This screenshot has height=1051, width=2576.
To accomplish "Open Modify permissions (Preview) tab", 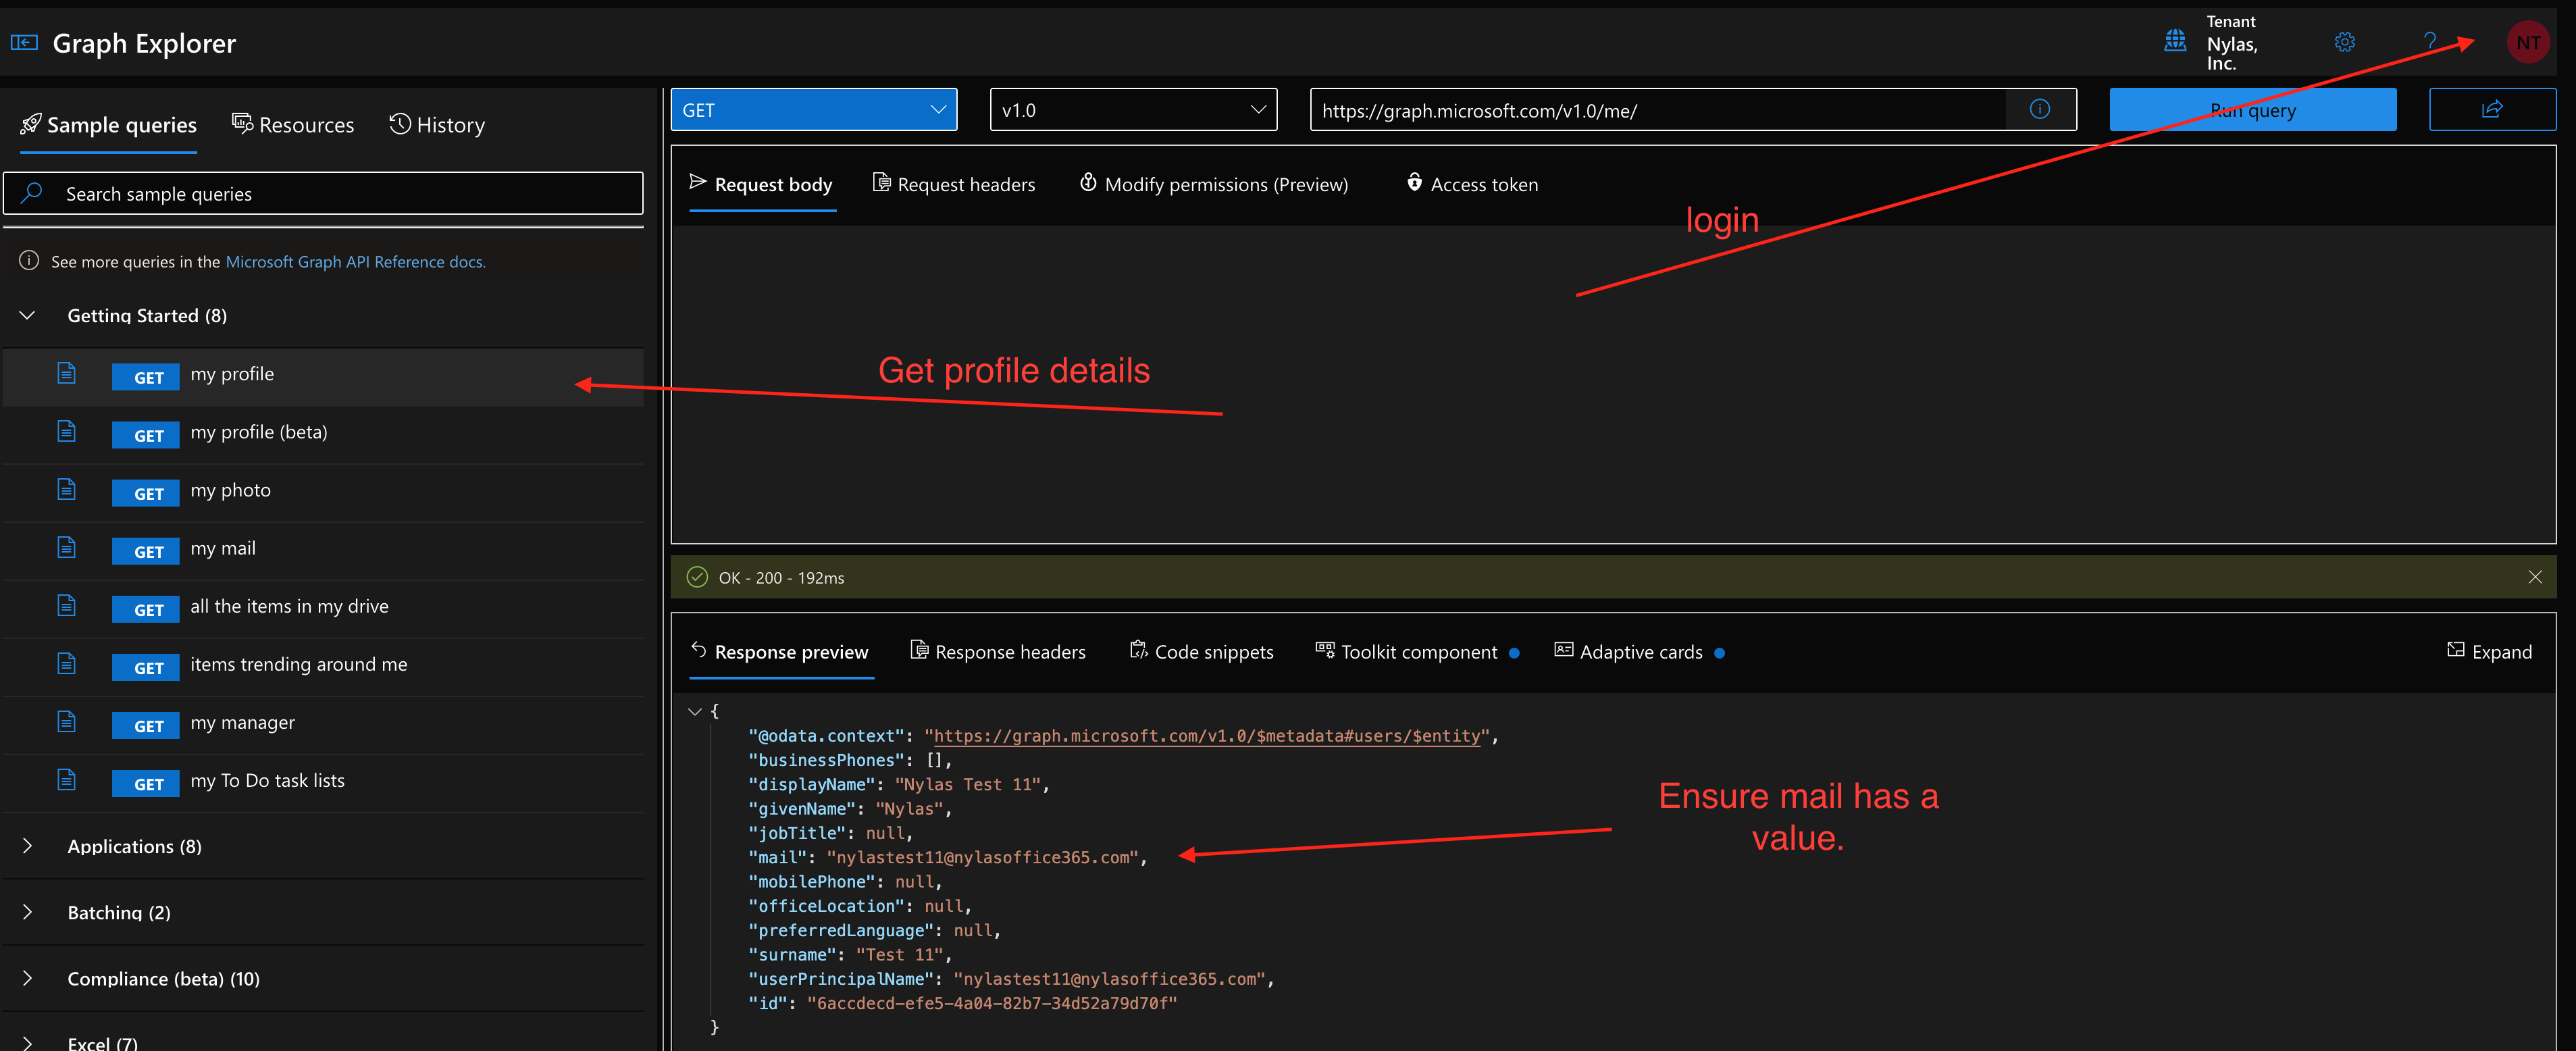I will (1213, 184).
